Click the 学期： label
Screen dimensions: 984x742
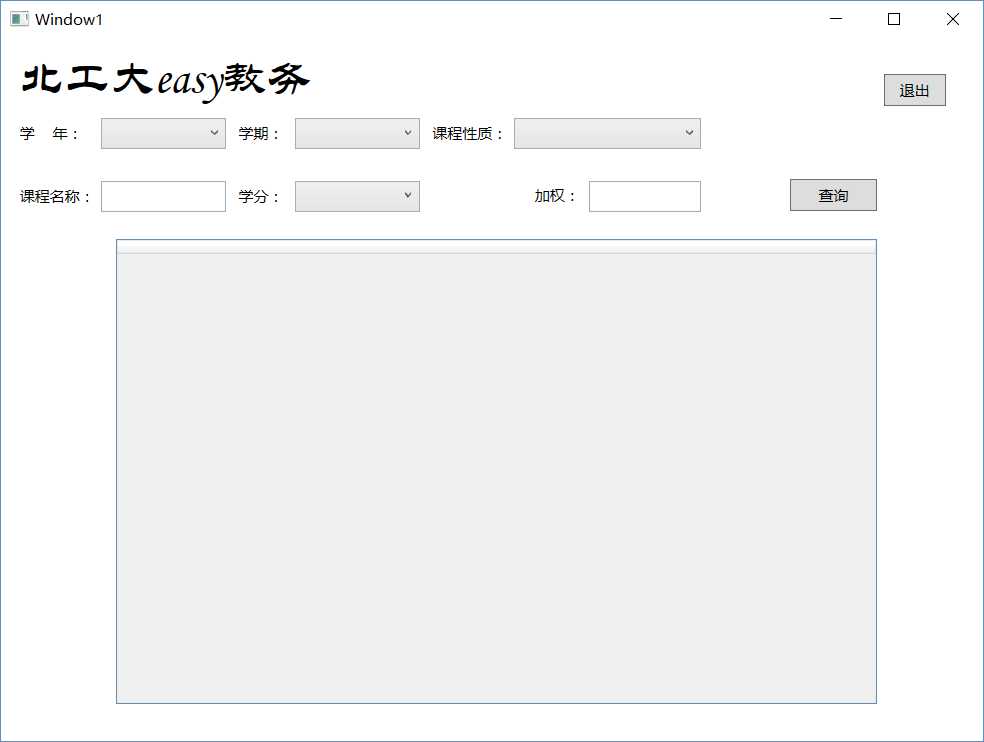259,134
